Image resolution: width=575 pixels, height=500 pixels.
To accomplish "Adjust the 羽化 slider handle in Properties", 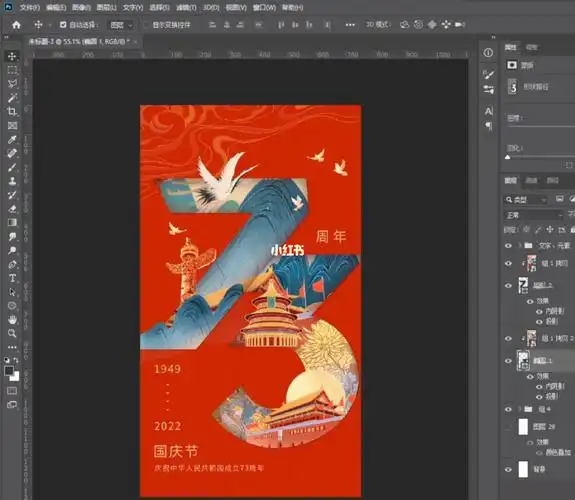I will 508,157.
